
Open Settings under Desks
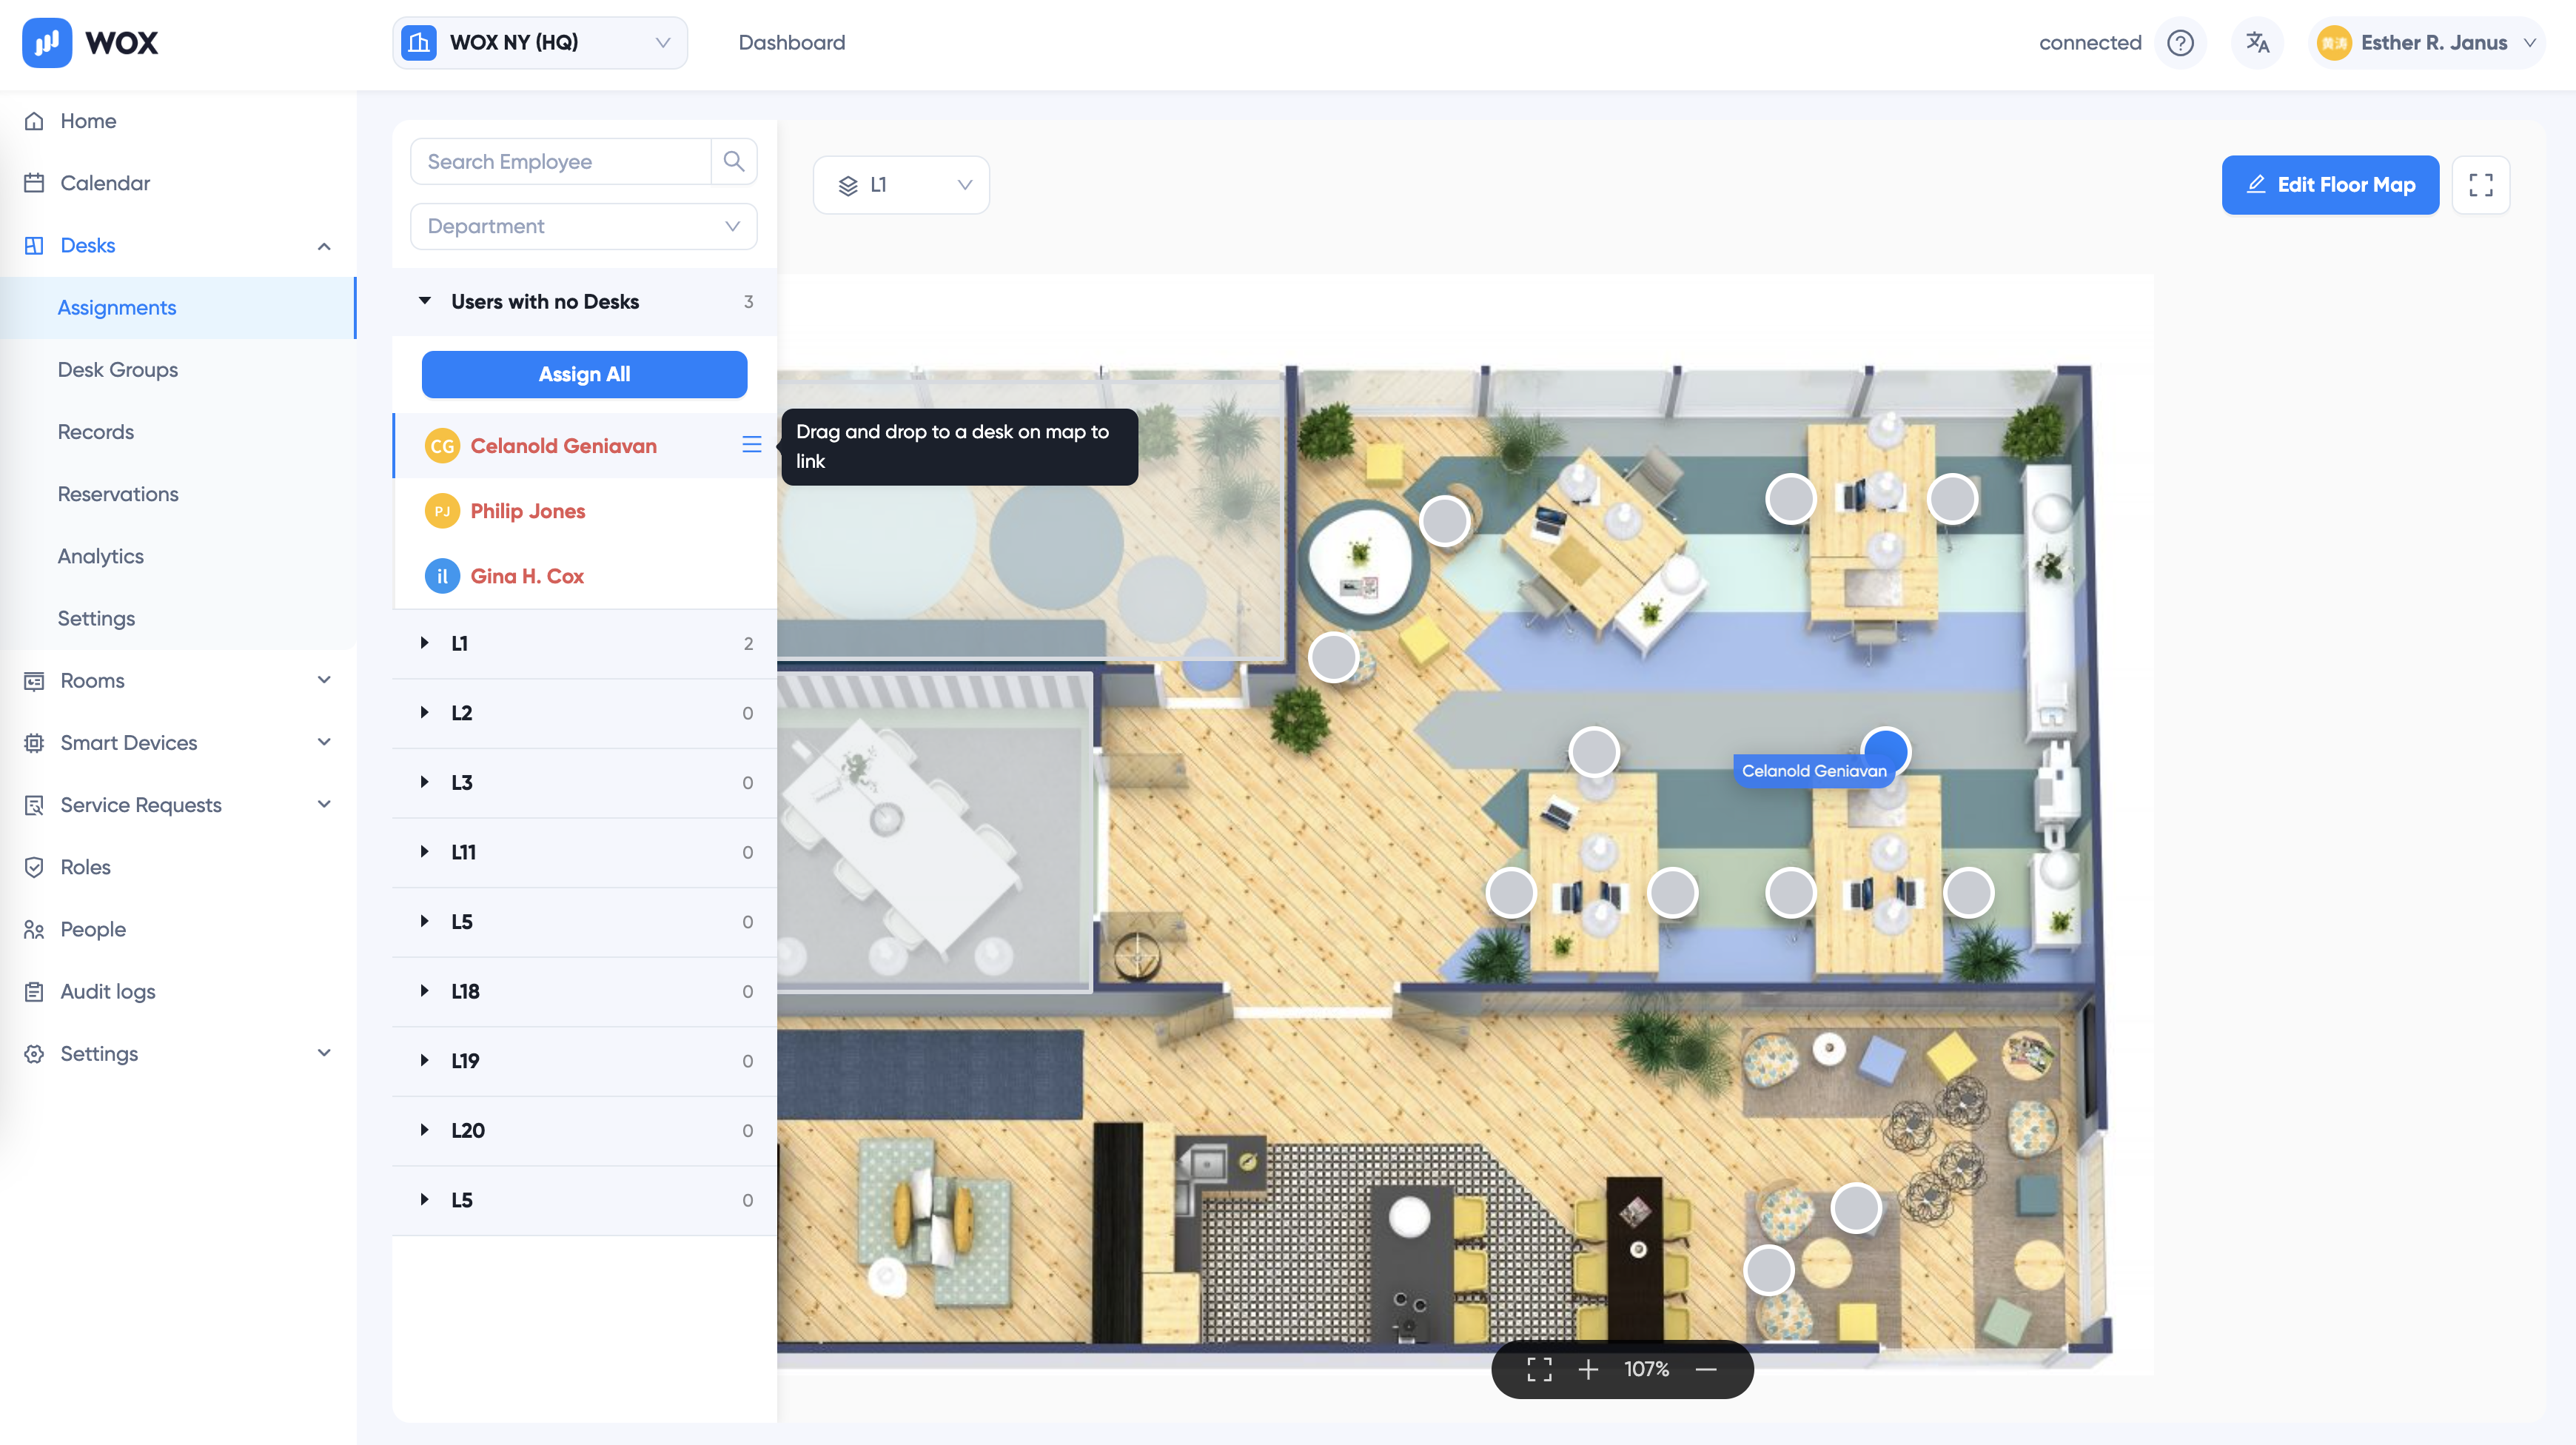(178, 618)
